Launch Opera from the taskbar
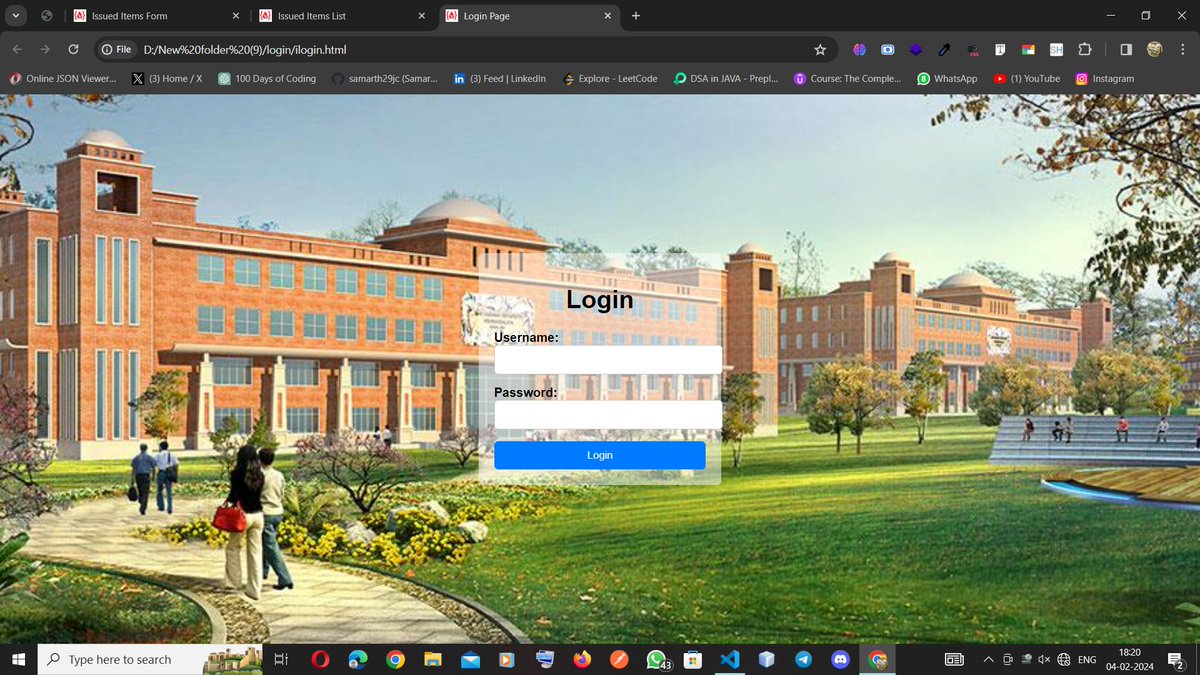Image resolution: width=1200 pixels, height=675 pixels. [320, 659]
